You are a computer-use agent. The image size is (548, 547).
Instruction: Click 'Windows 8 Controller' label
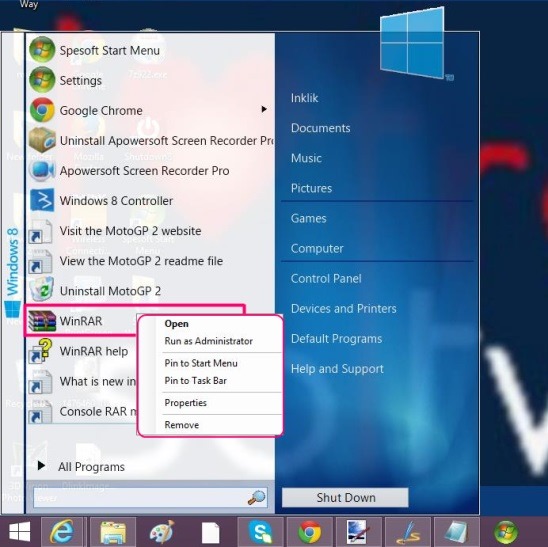[x=116, y=201]
